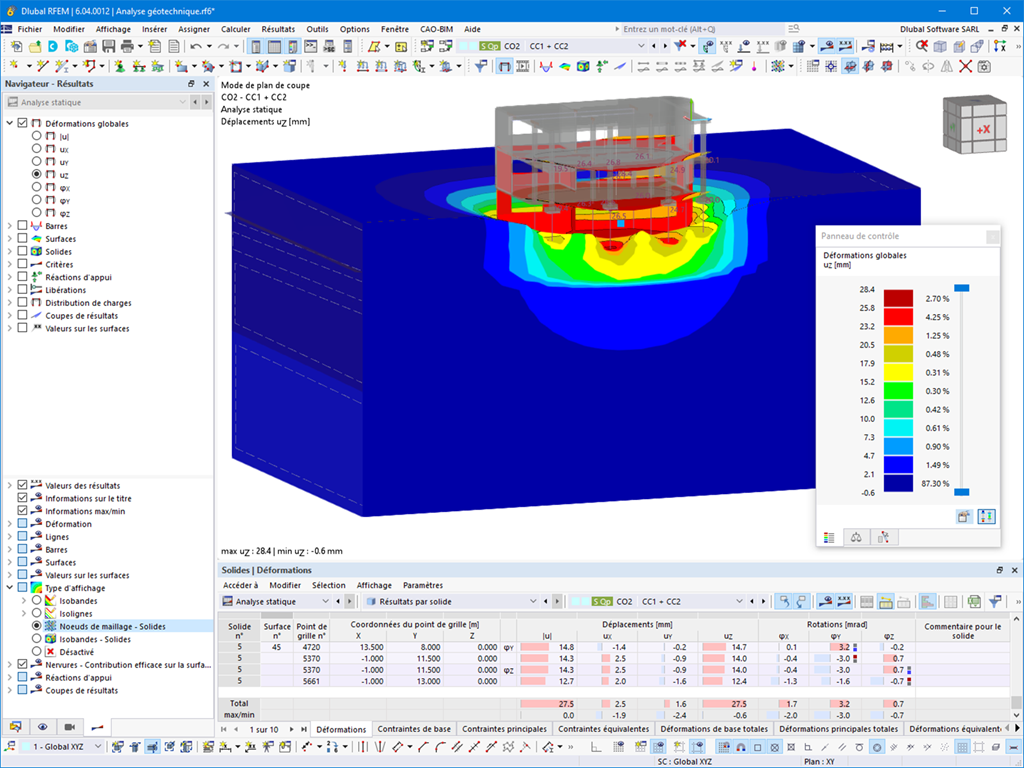1024x768 pixels.
Task: Select the ux deformation radio button
Action: (x=37, y=149)
